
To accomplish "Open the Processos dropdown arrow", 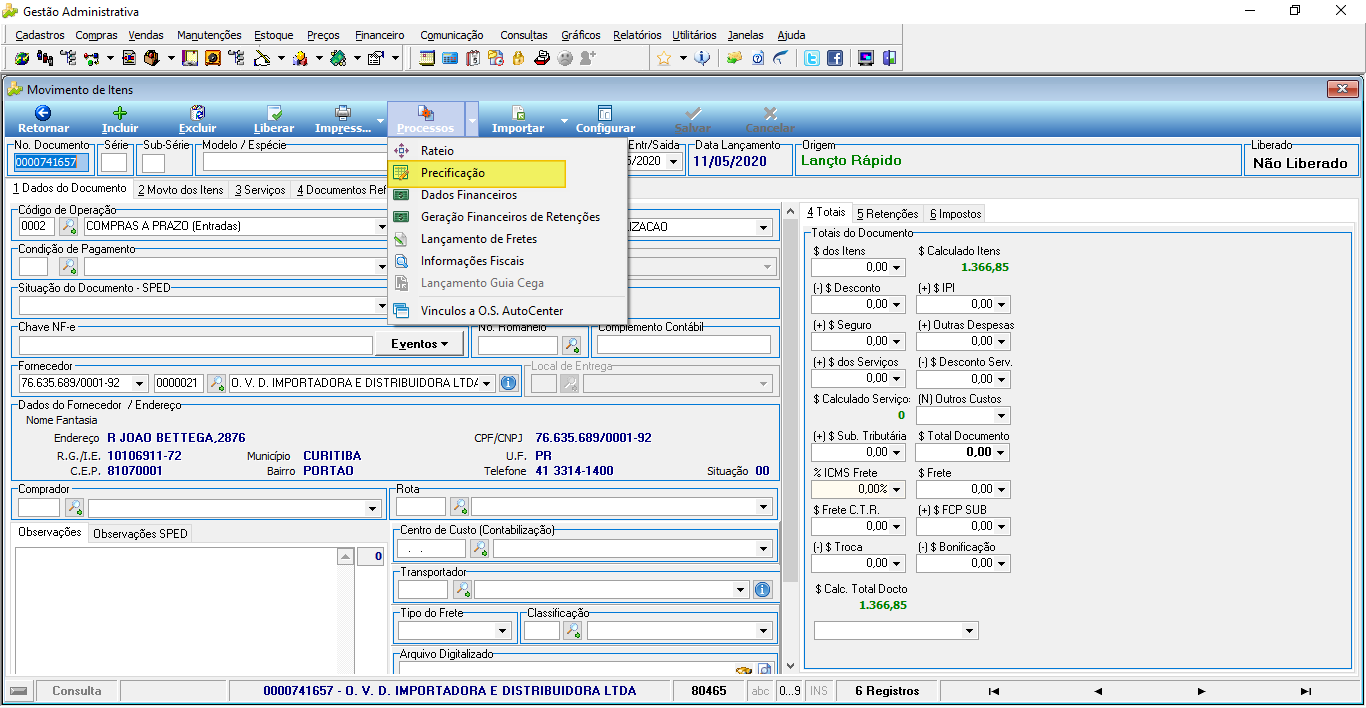I will tap(472, 118).
